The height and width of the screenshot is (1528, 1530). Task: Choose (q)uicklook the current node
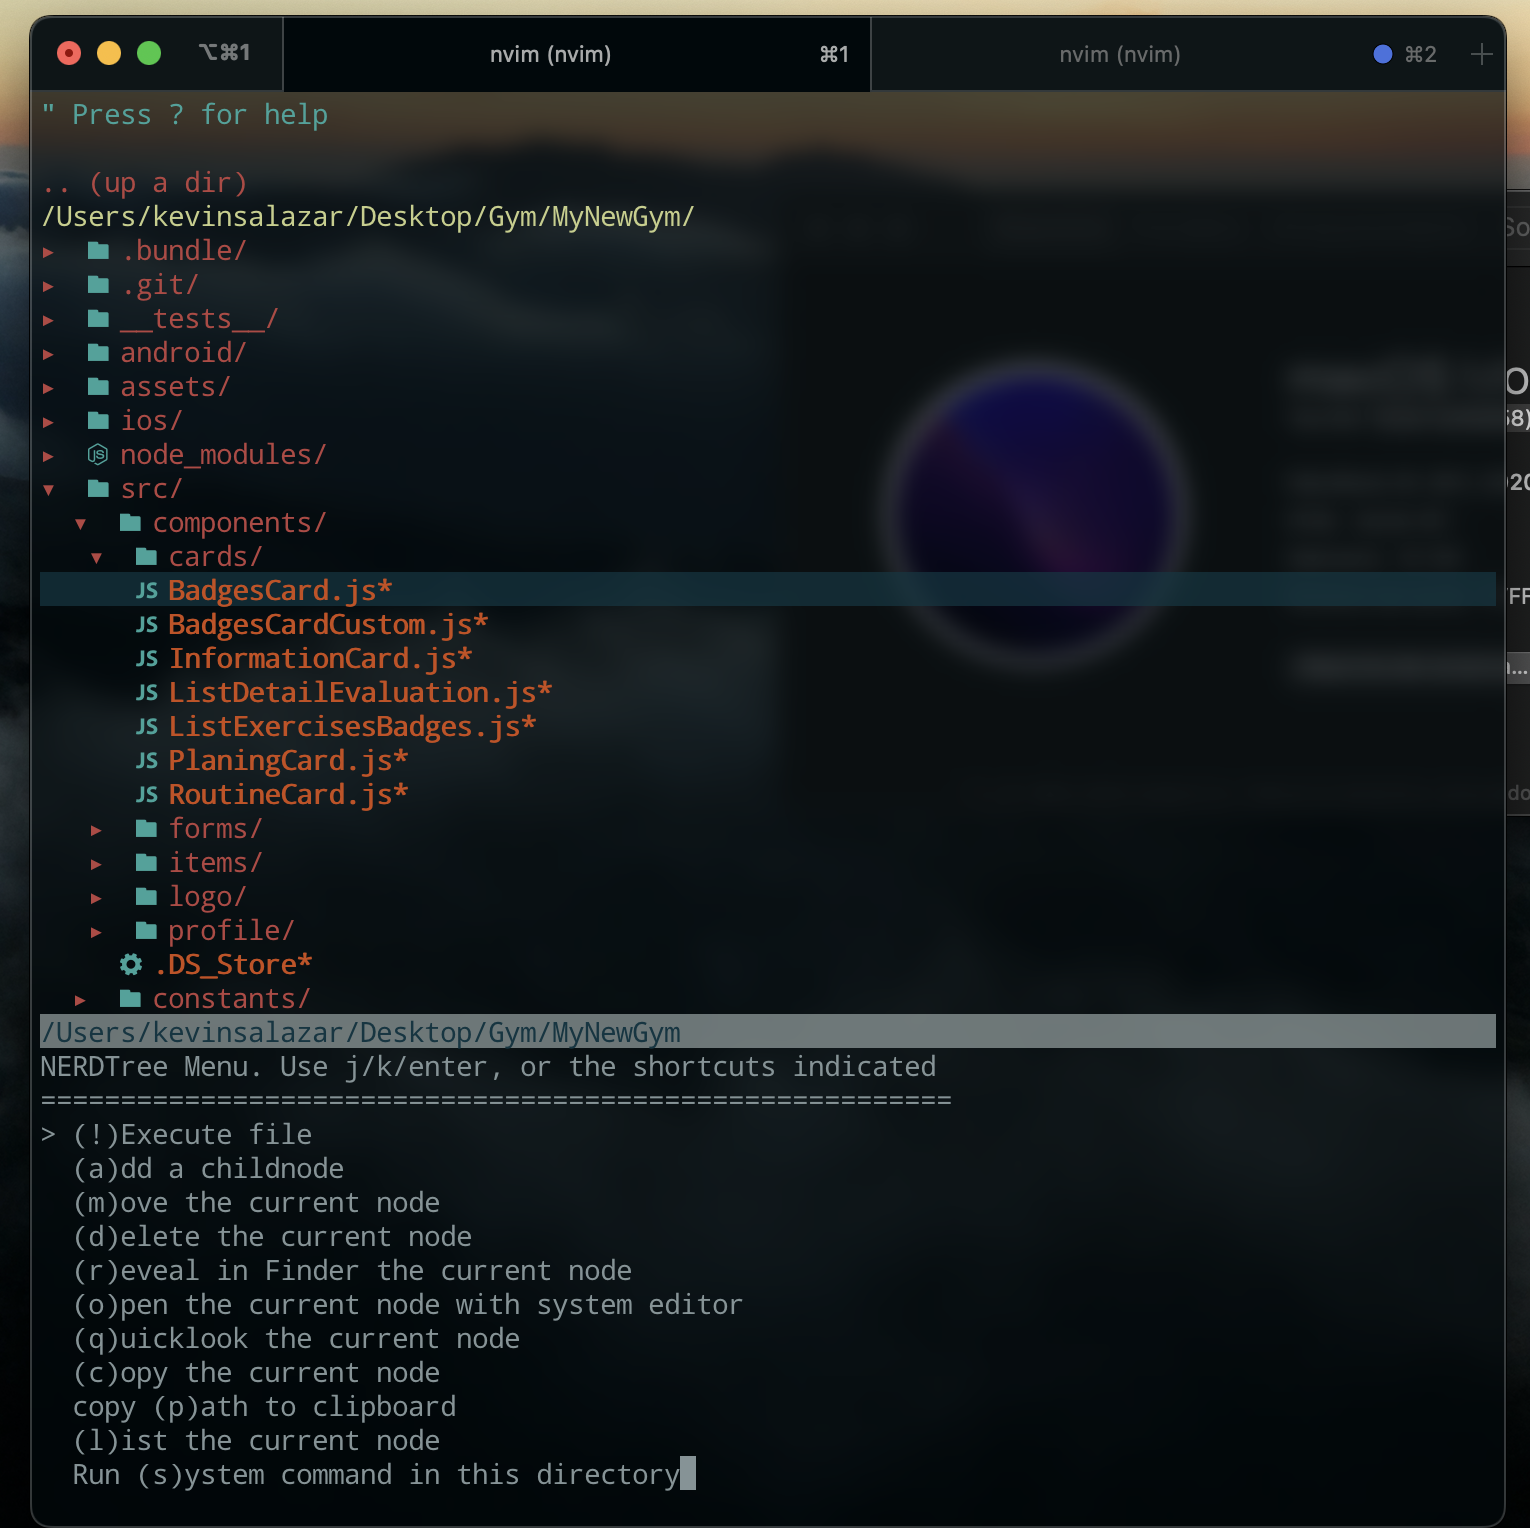point(296,1339)
